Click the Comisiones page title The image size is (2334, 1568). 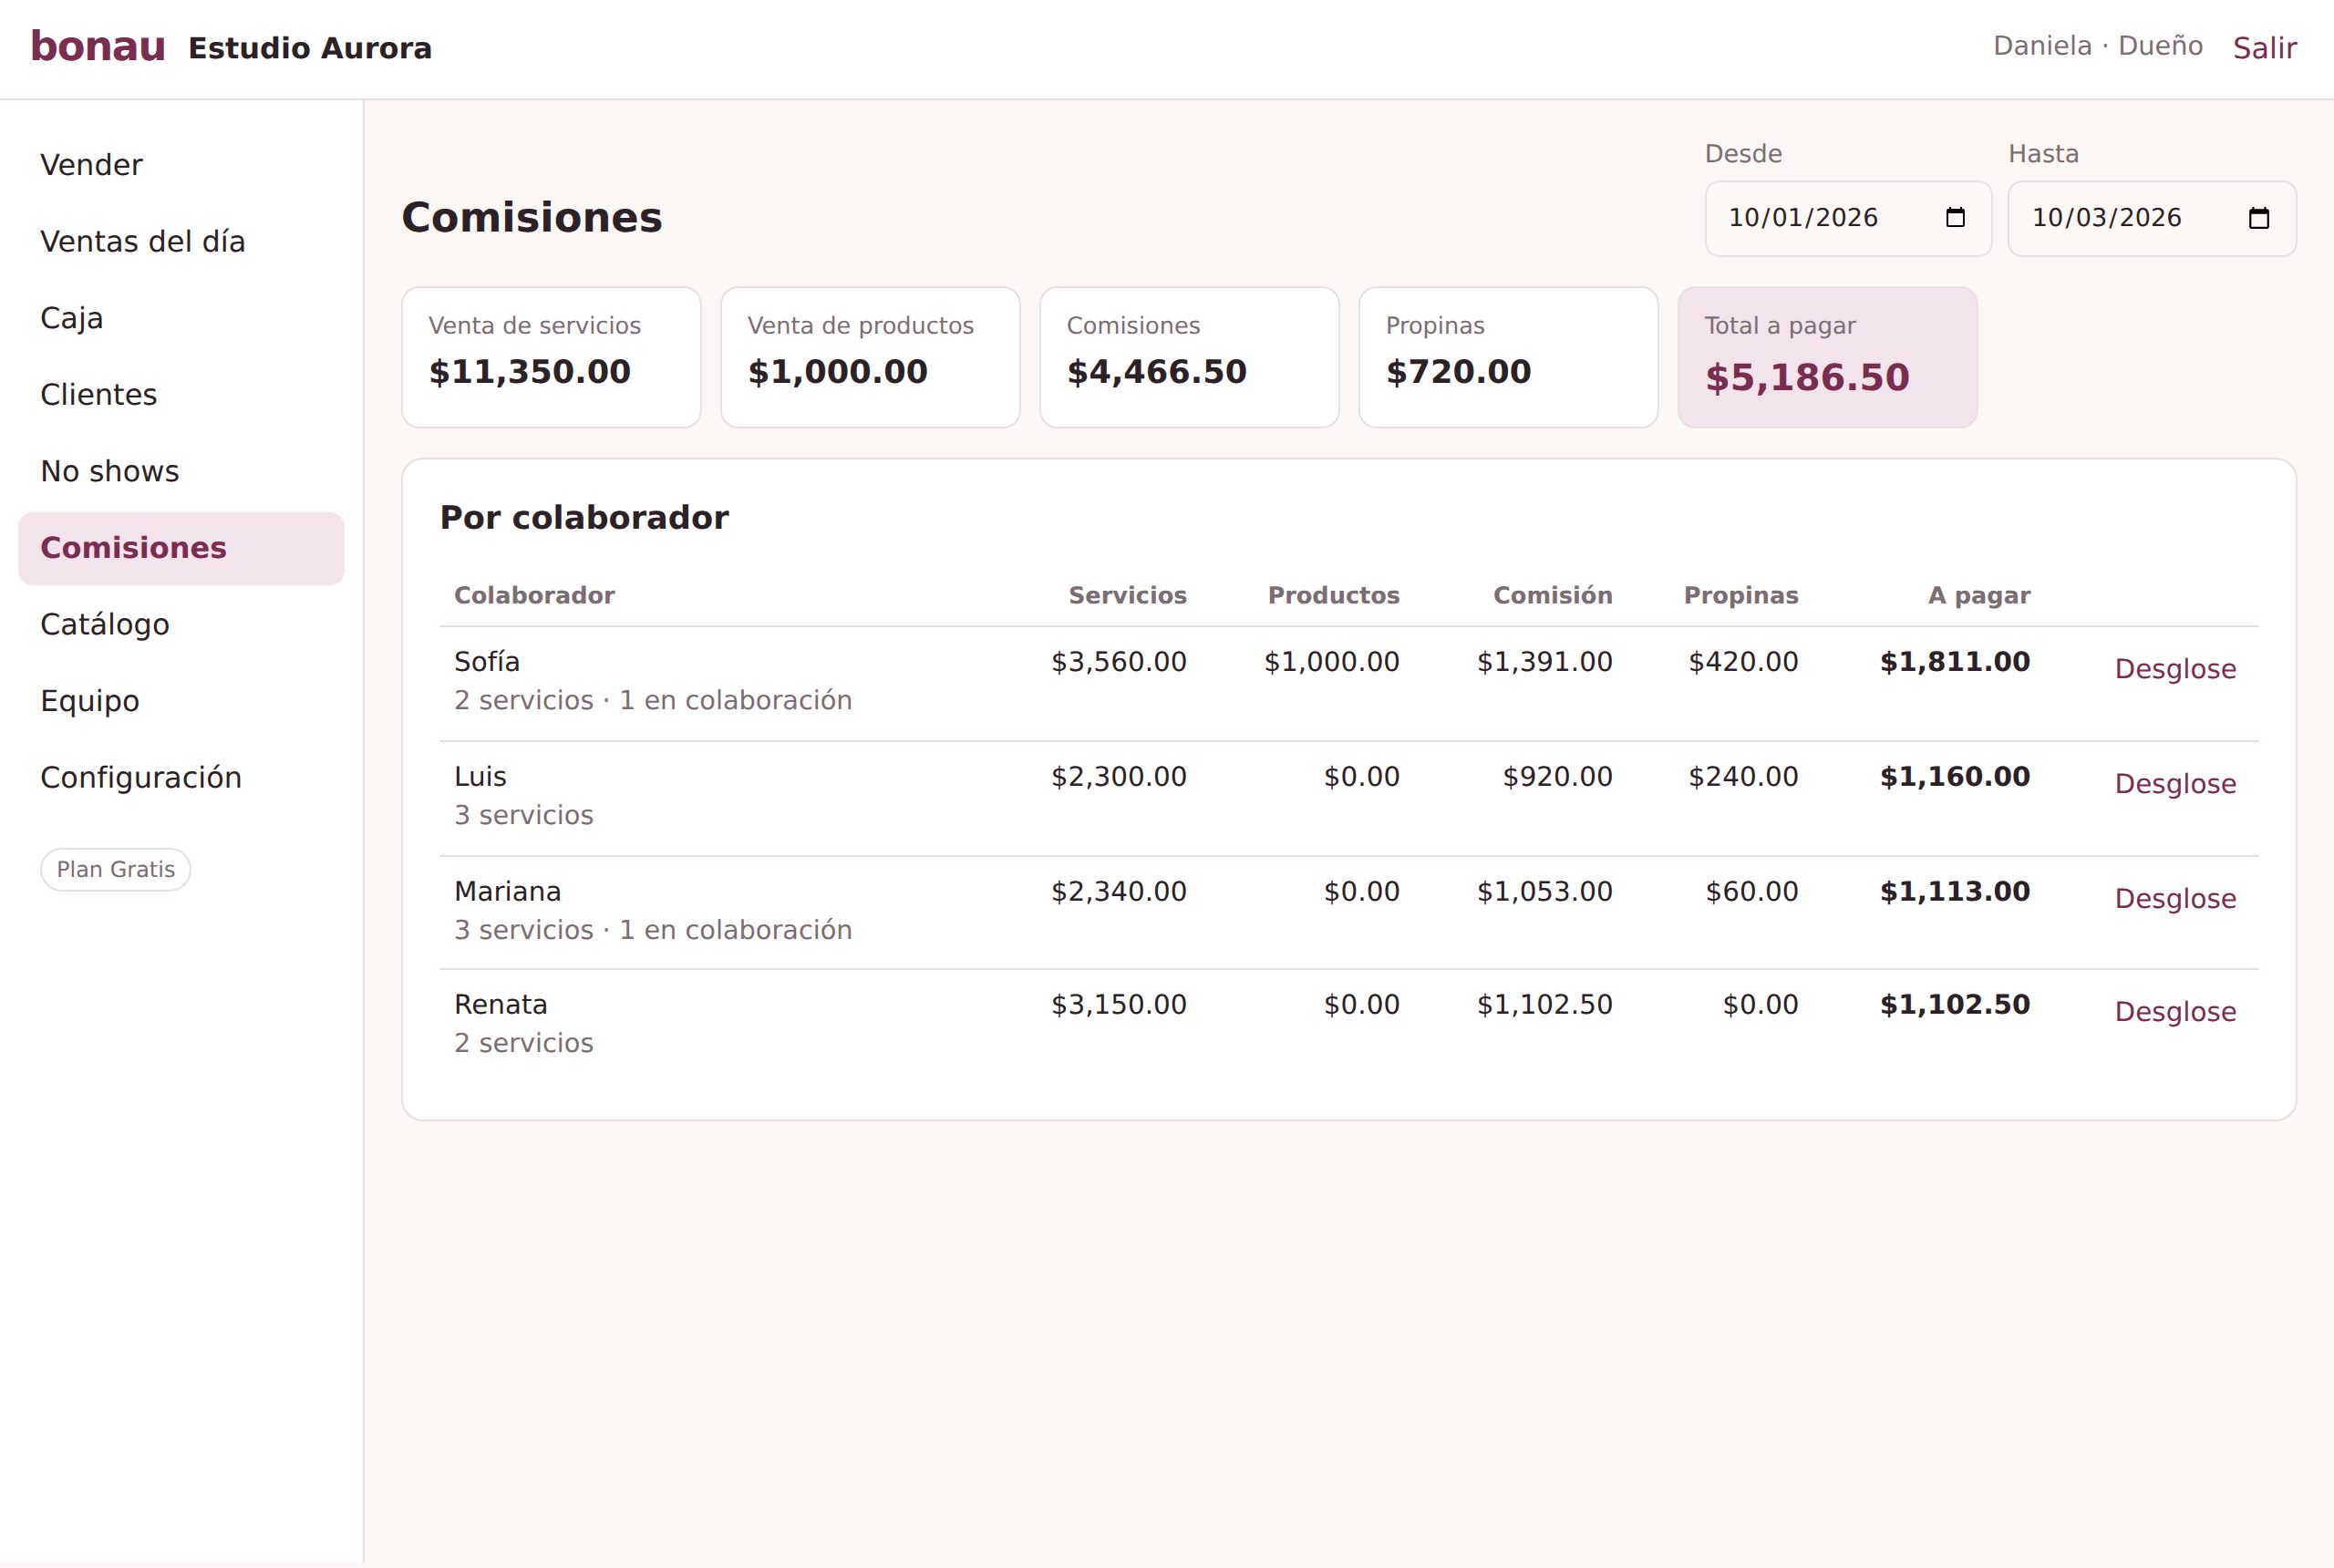click(532, 218)
